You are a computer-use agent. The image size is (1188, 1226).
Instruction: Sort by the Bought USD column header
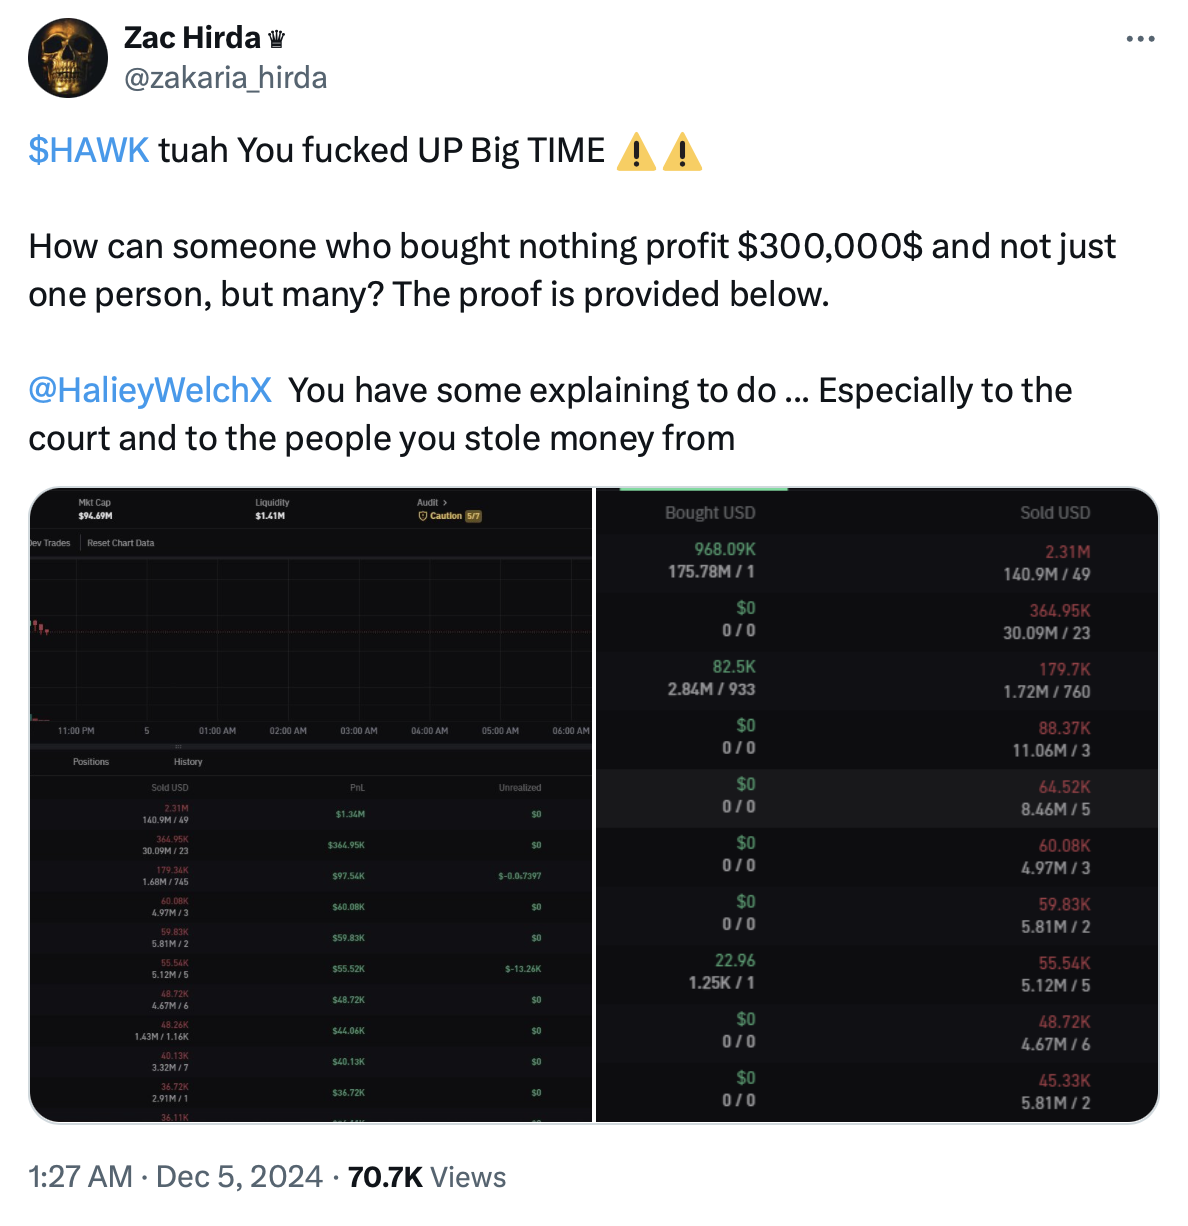pos(710,513)
